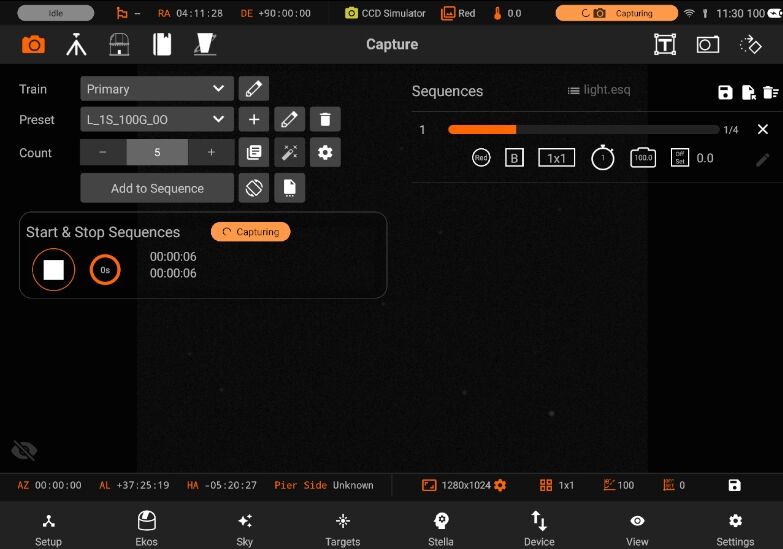
Task: Open the Train dropdown showing Primary
Action: 157,89
